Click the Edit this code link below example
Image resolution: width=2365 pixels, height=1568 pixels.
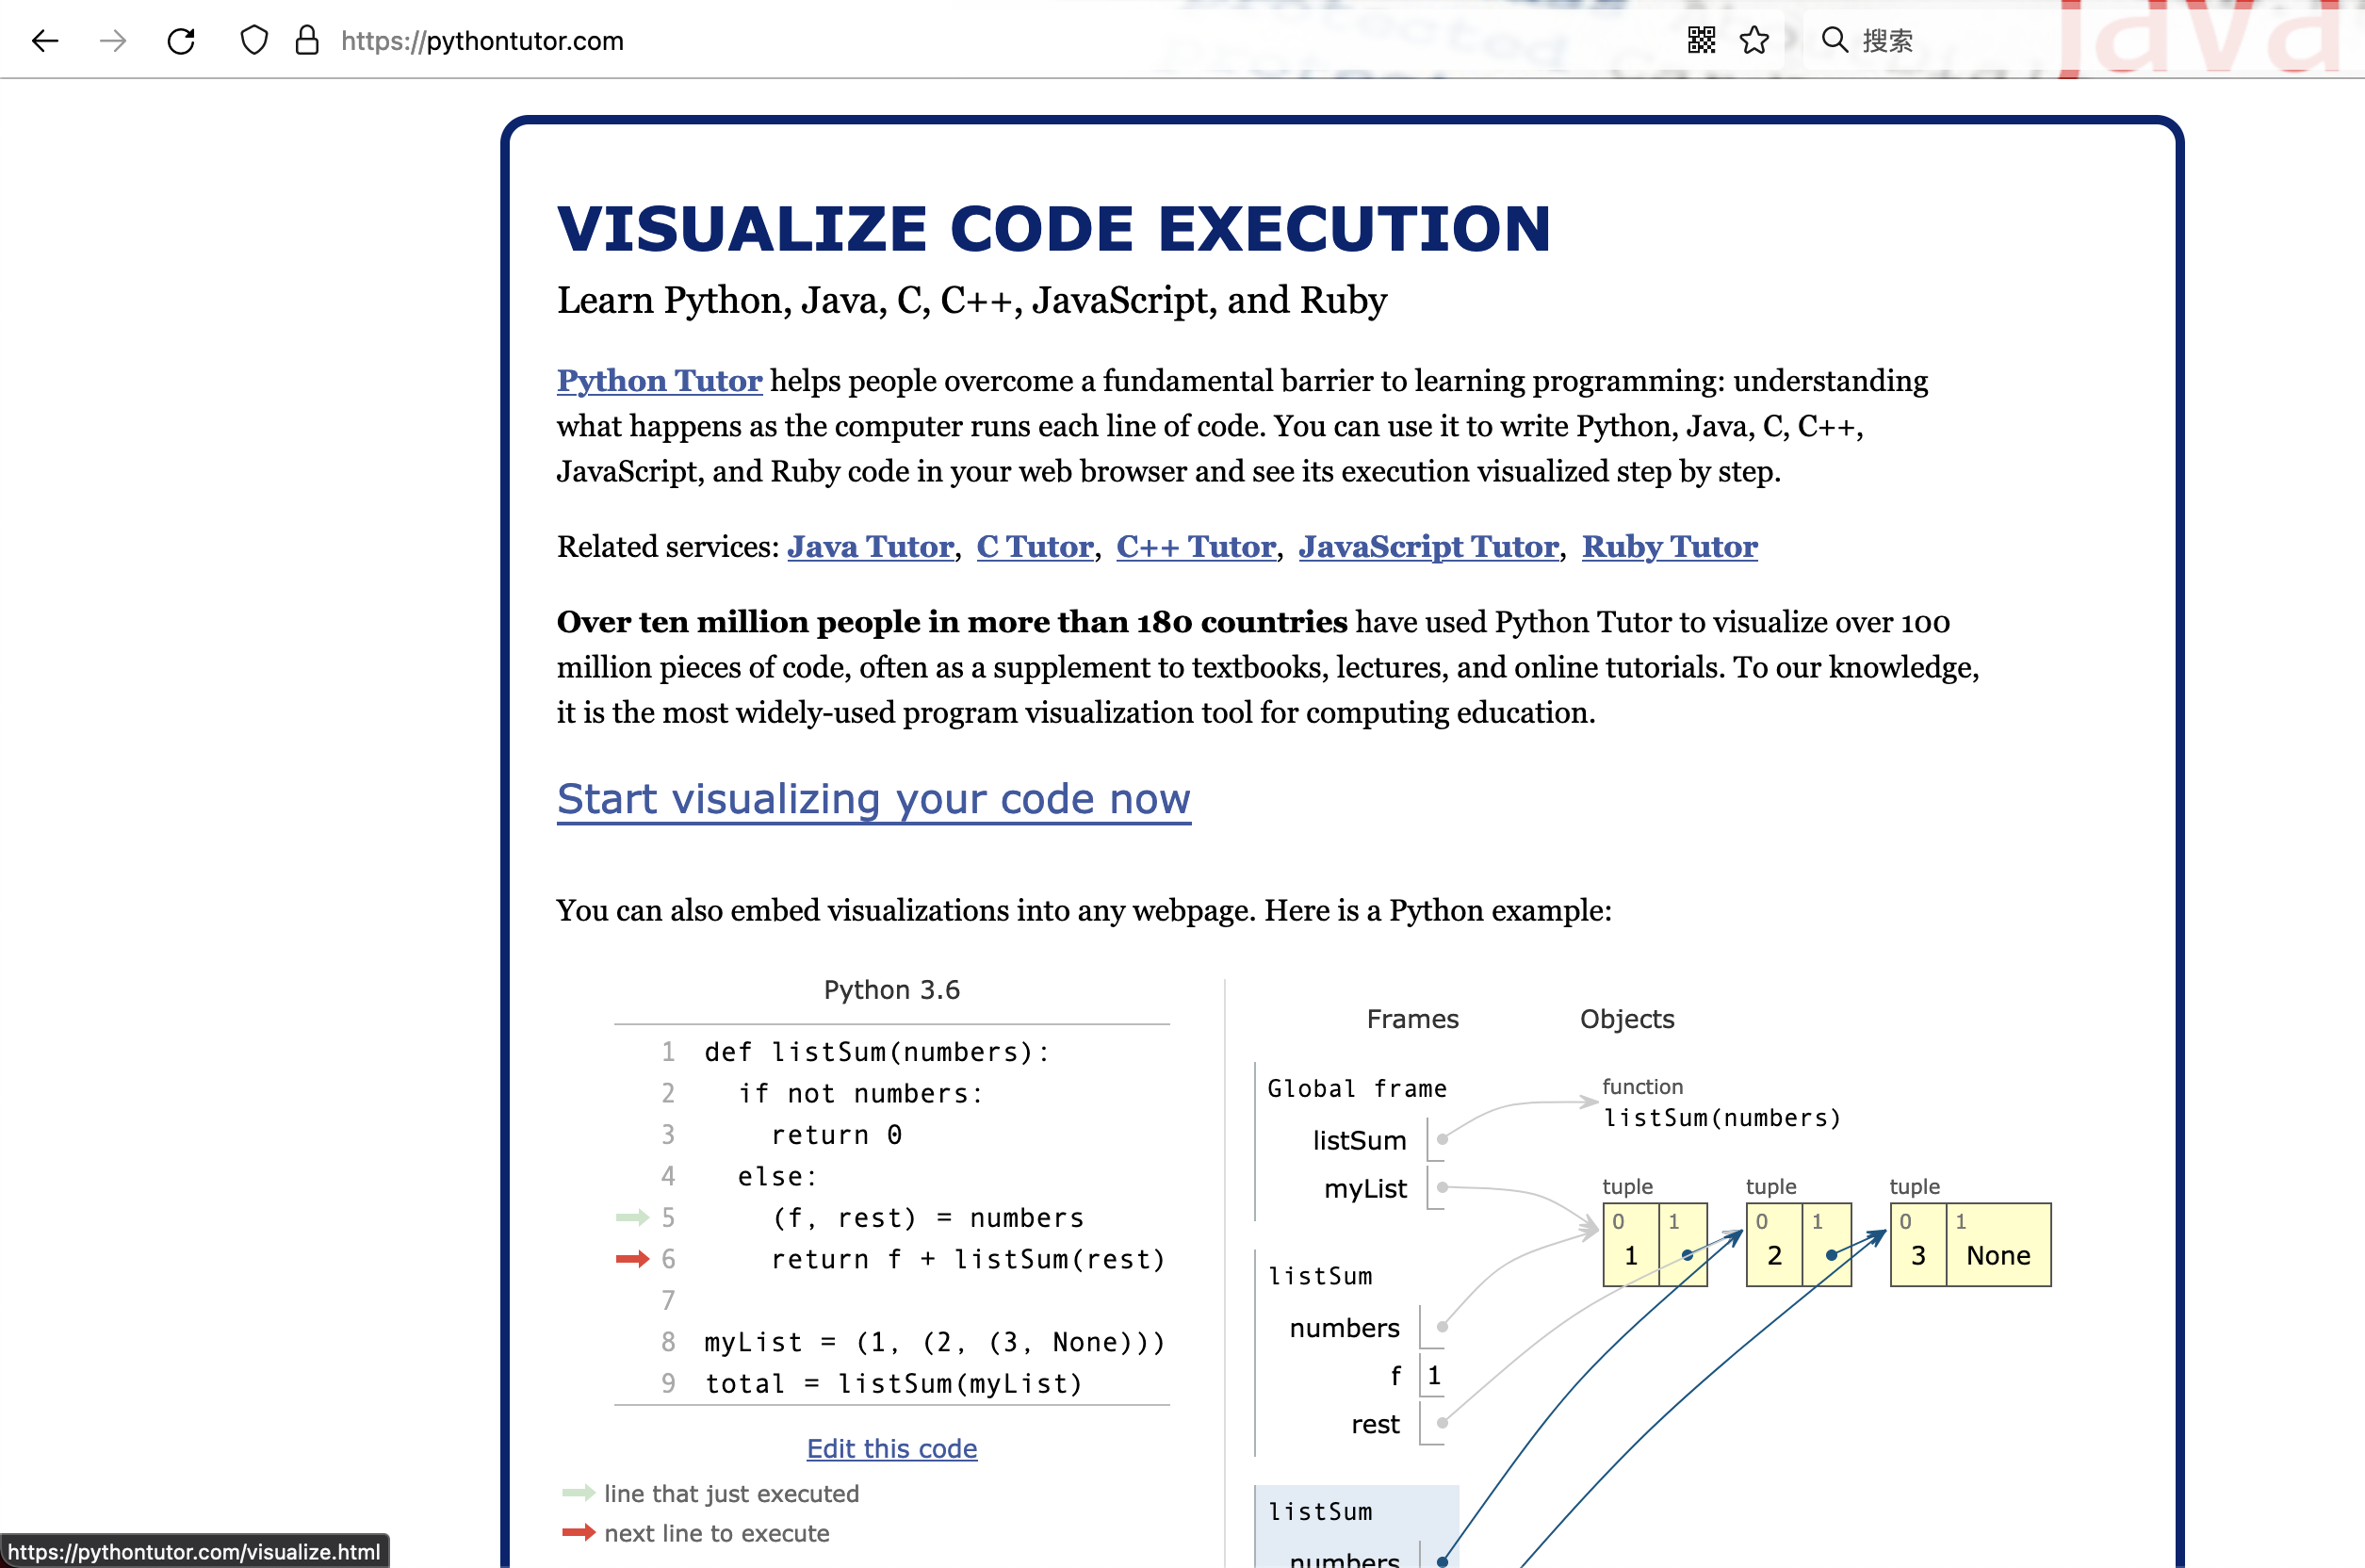892,1447
